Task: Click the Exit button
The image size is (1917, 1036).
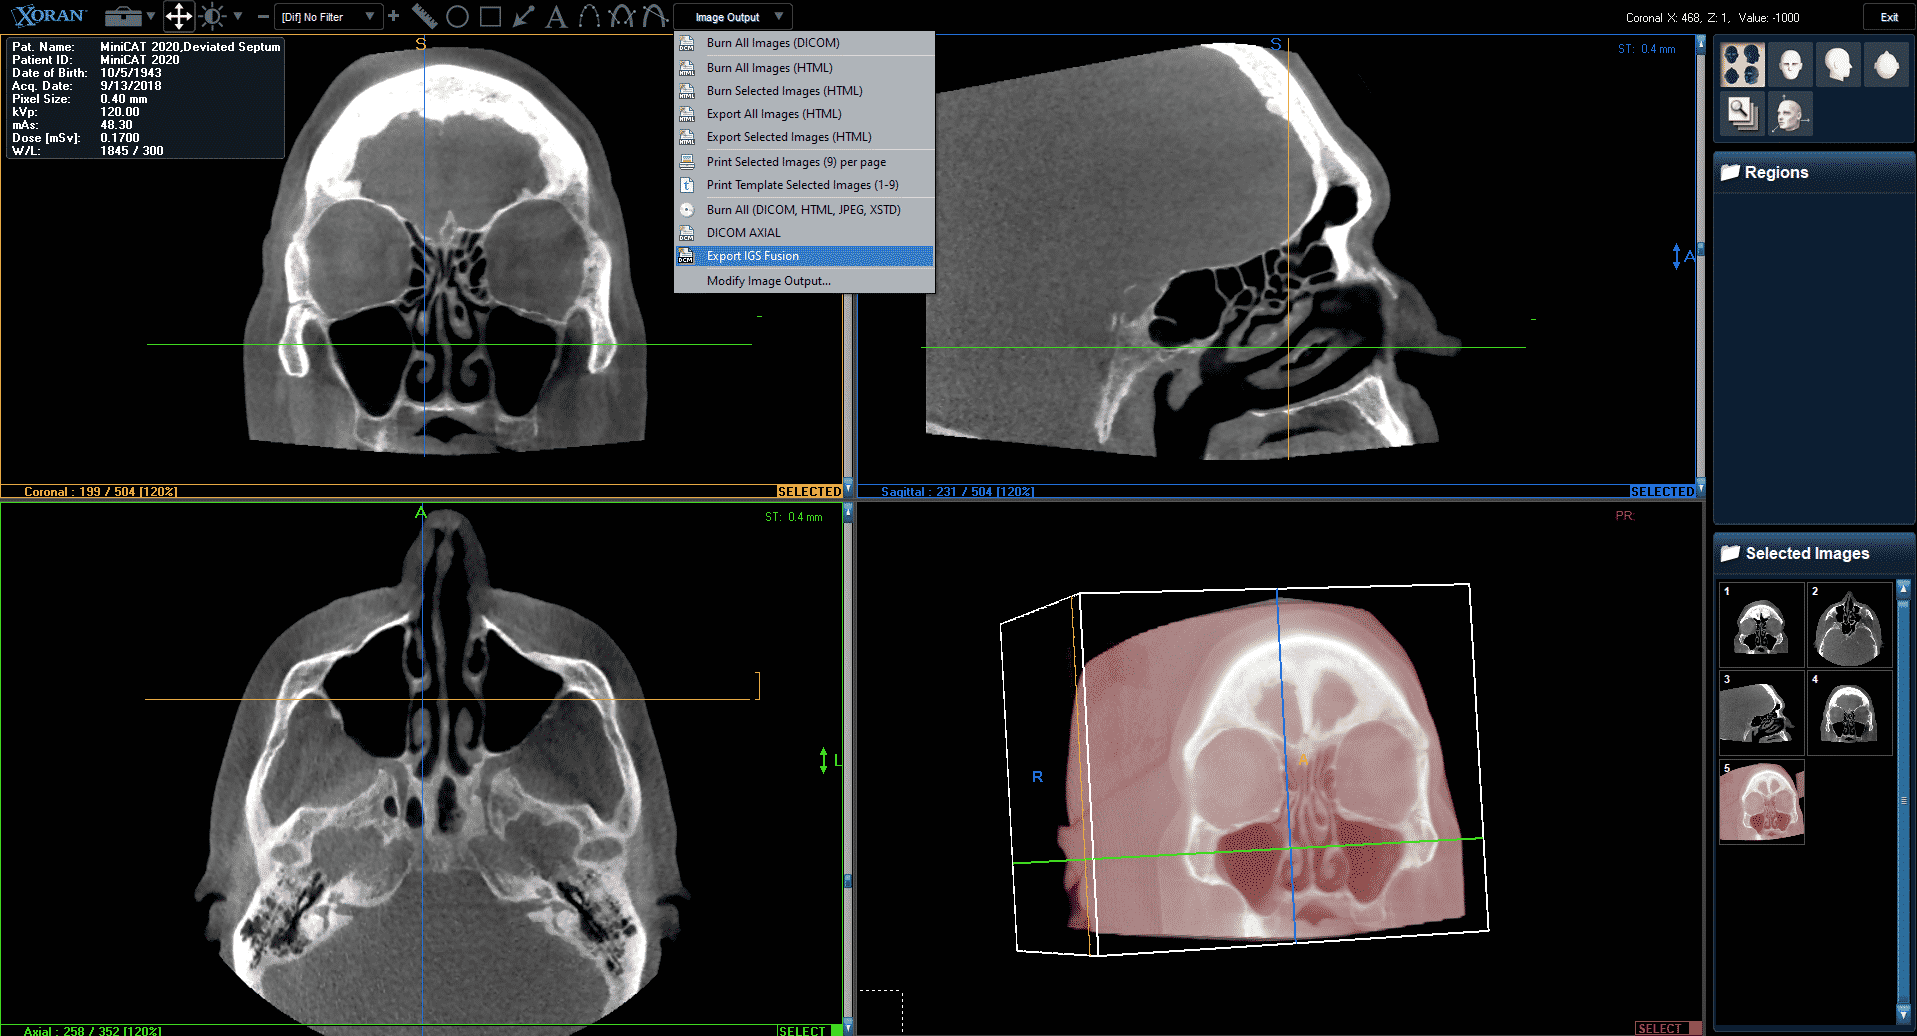Action: pyautogui.click(x=1888, y=17)
